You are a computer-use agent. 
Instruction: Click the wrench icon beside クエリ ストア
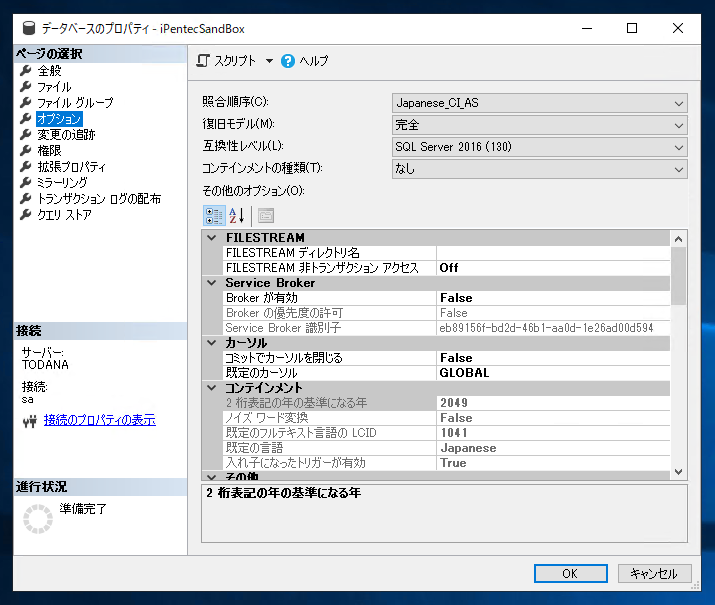(26, 214)
